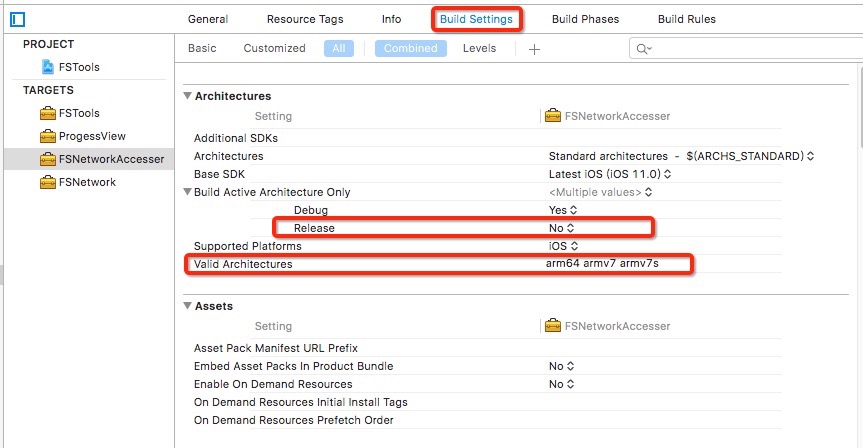Open the Build Phases tab
The width and height of the screenshot is (863, 448).
click(x=585, y=19)
